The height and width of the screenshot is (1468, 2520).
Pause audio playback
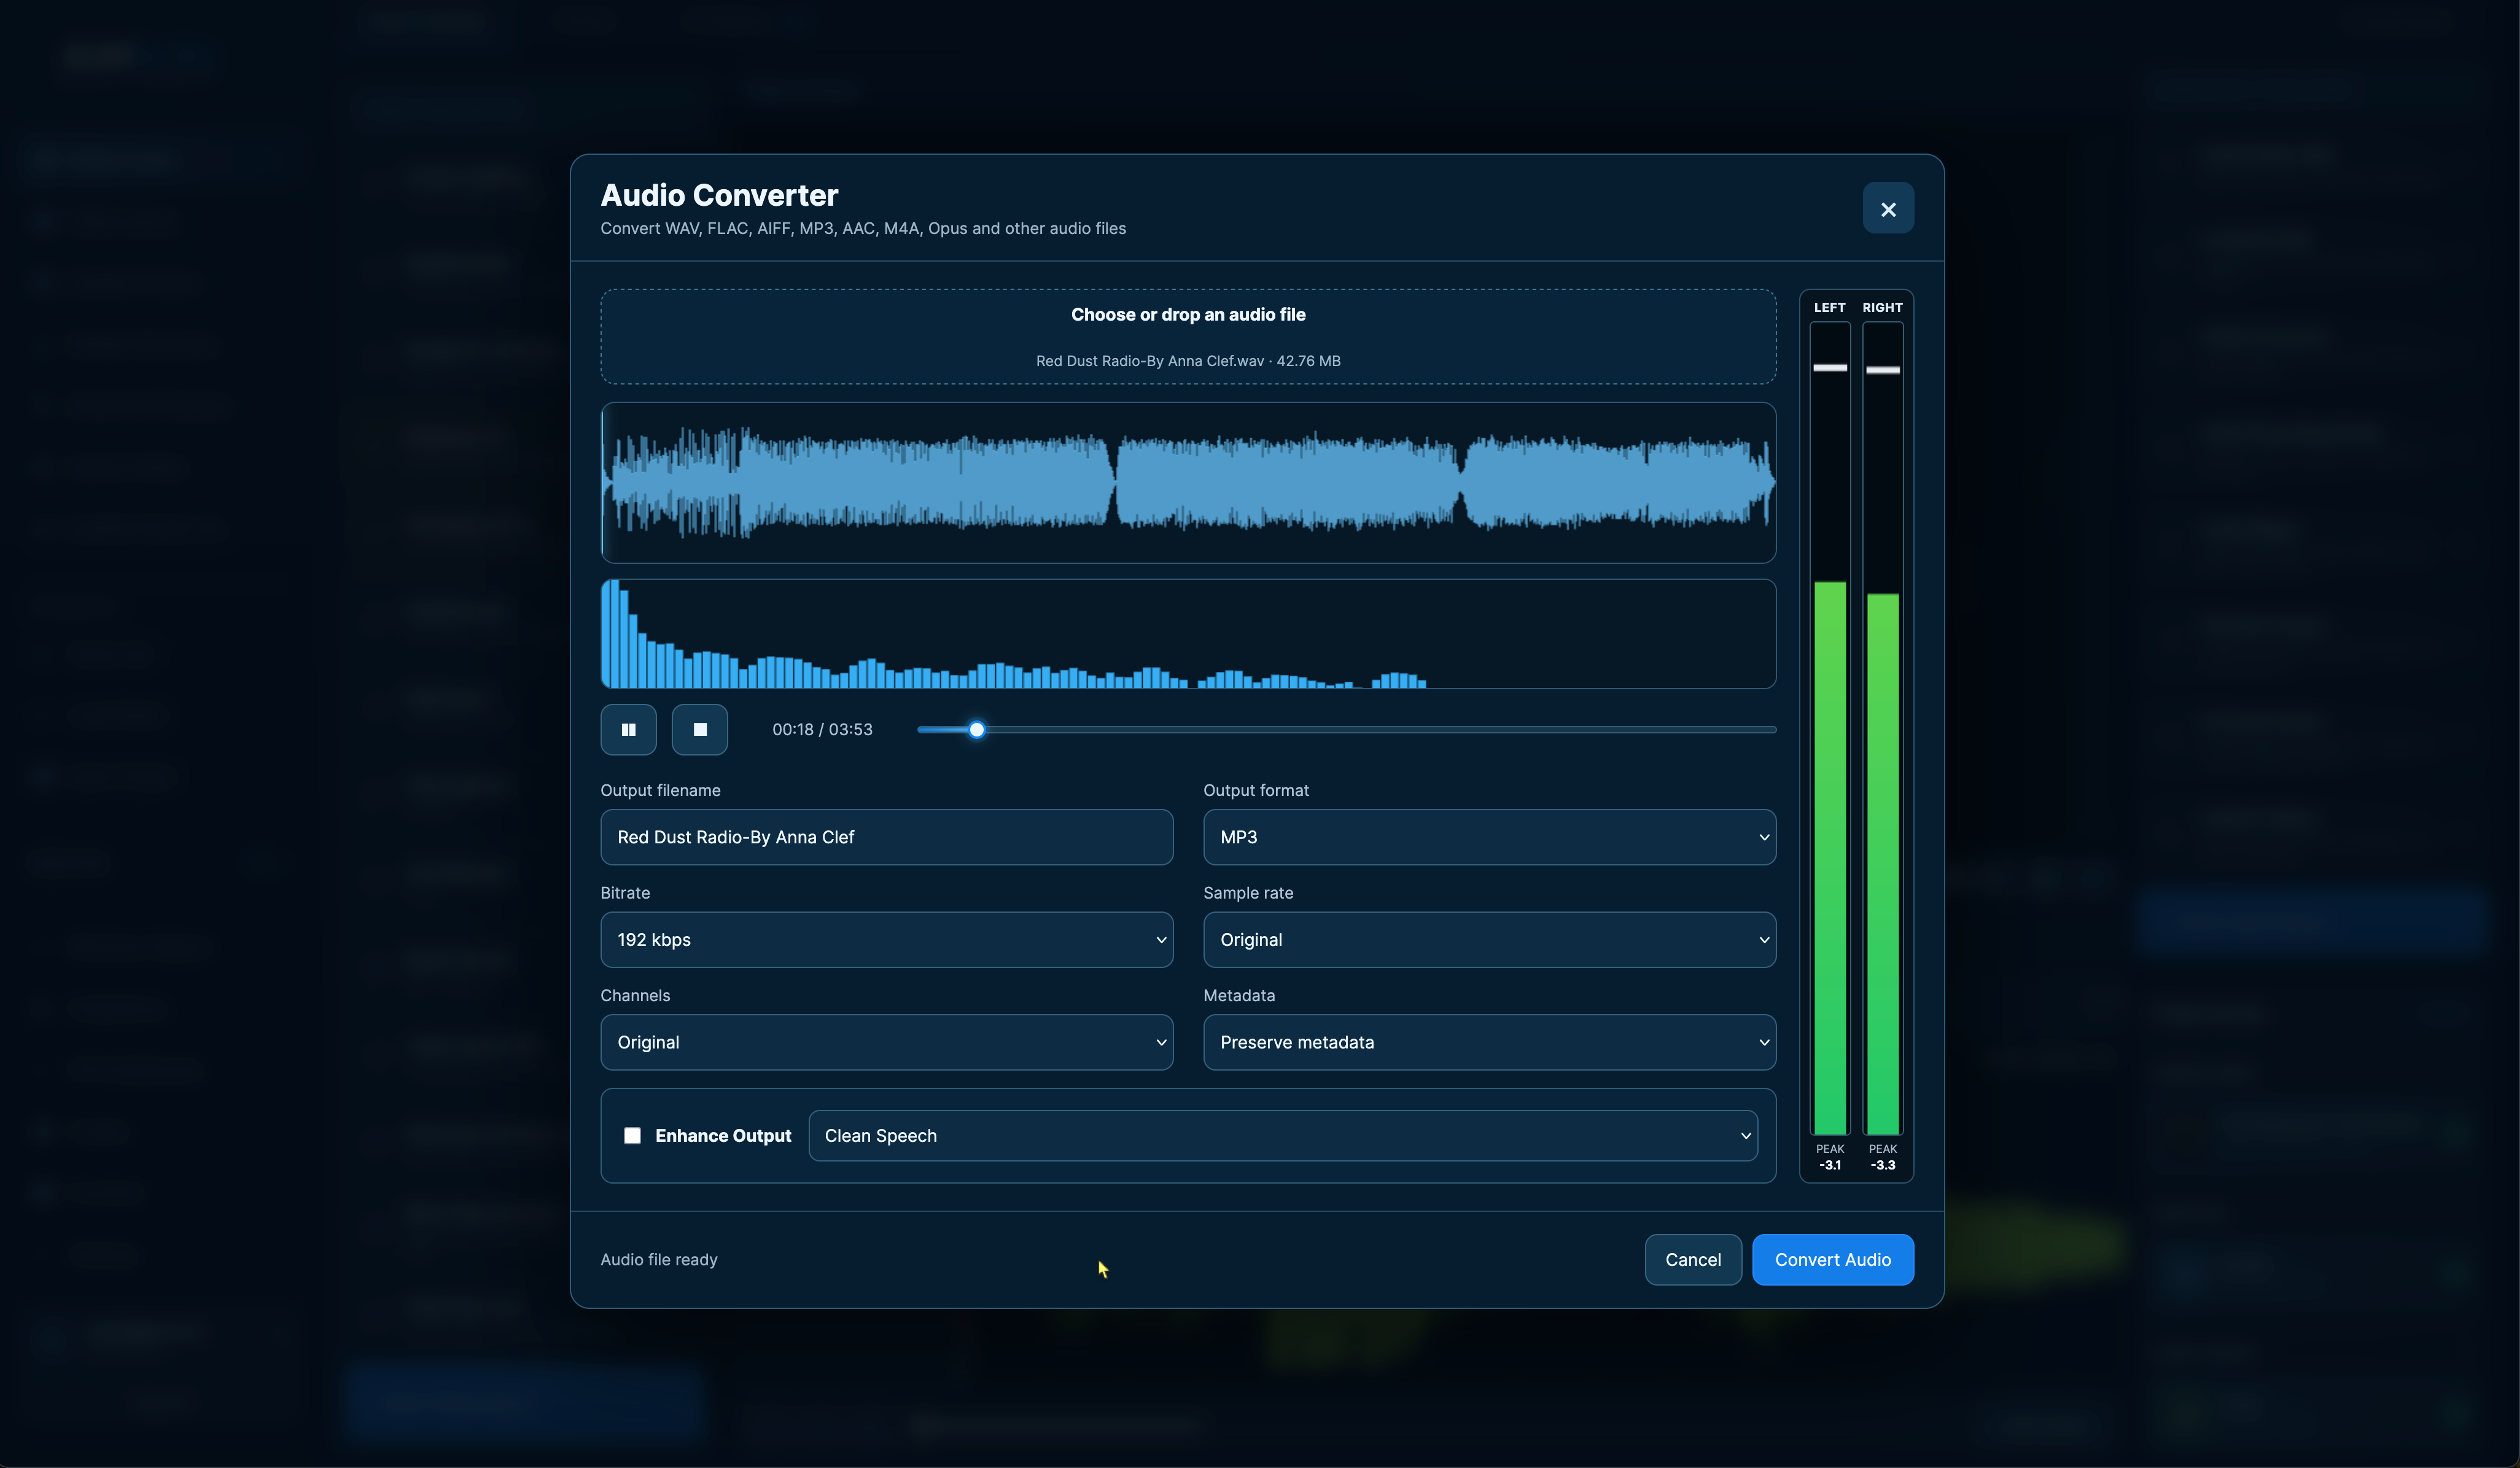pyautogui.click(x=628, y=729)
